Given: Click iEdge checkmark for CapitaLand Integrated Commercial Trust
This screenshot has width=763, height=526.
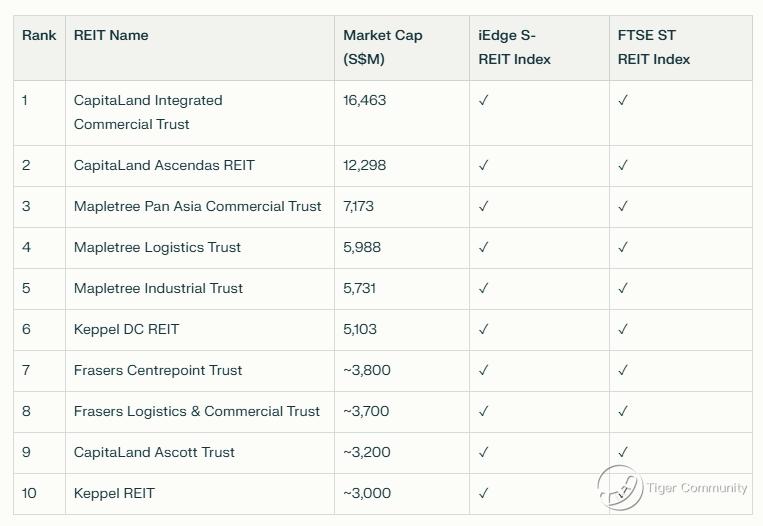Looking at the screenshot, I should coord(484,101).
